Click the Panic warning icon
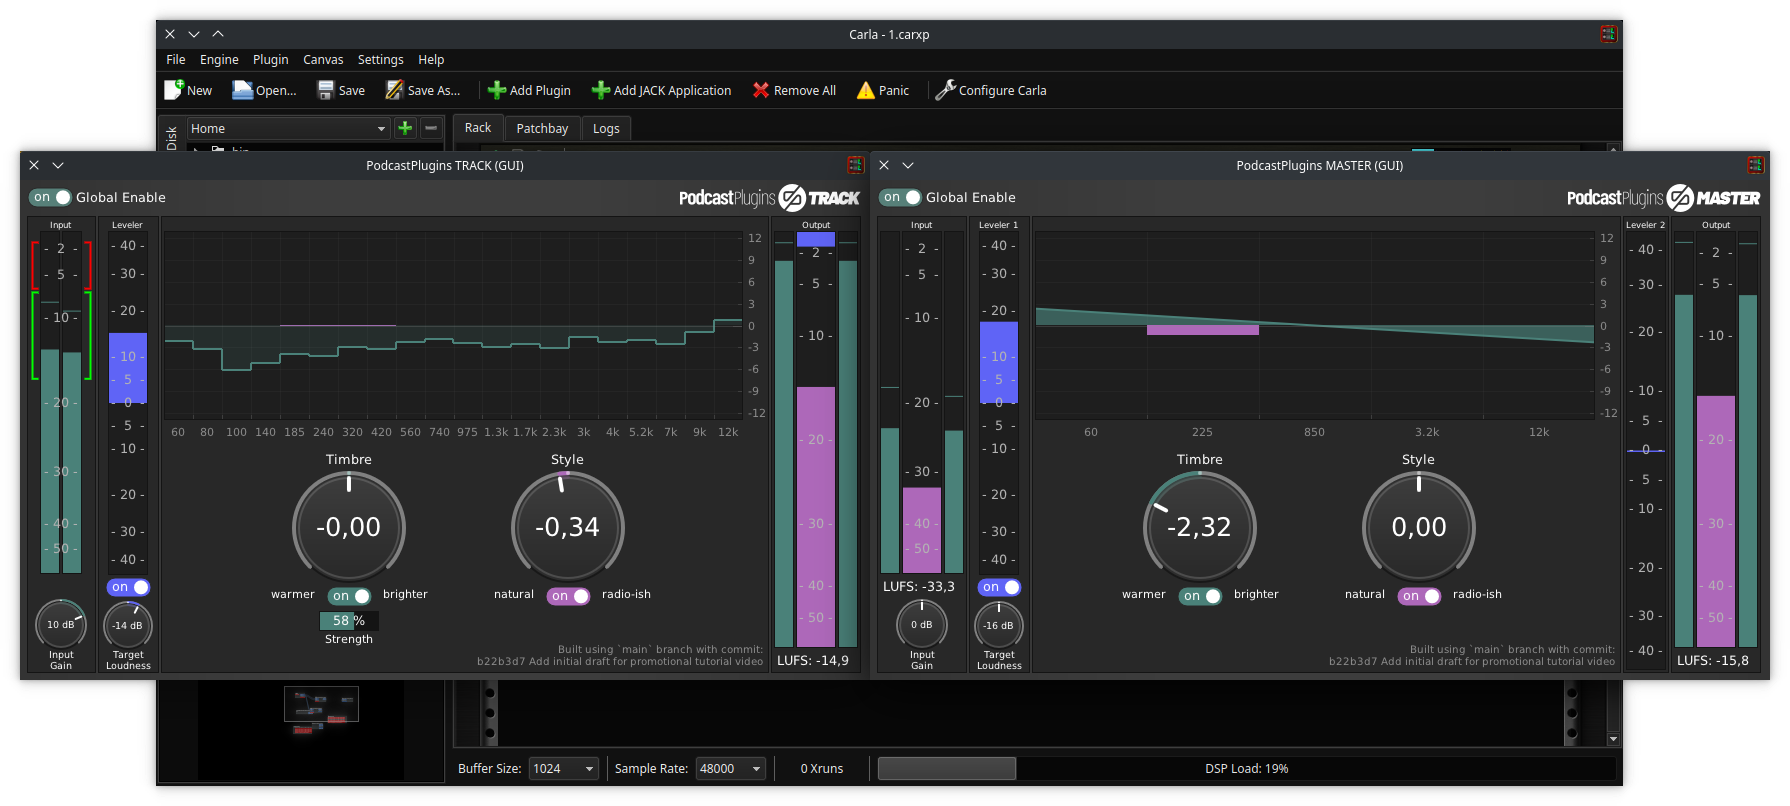Viewport: 1790px width, 806px height. (866, 90)
